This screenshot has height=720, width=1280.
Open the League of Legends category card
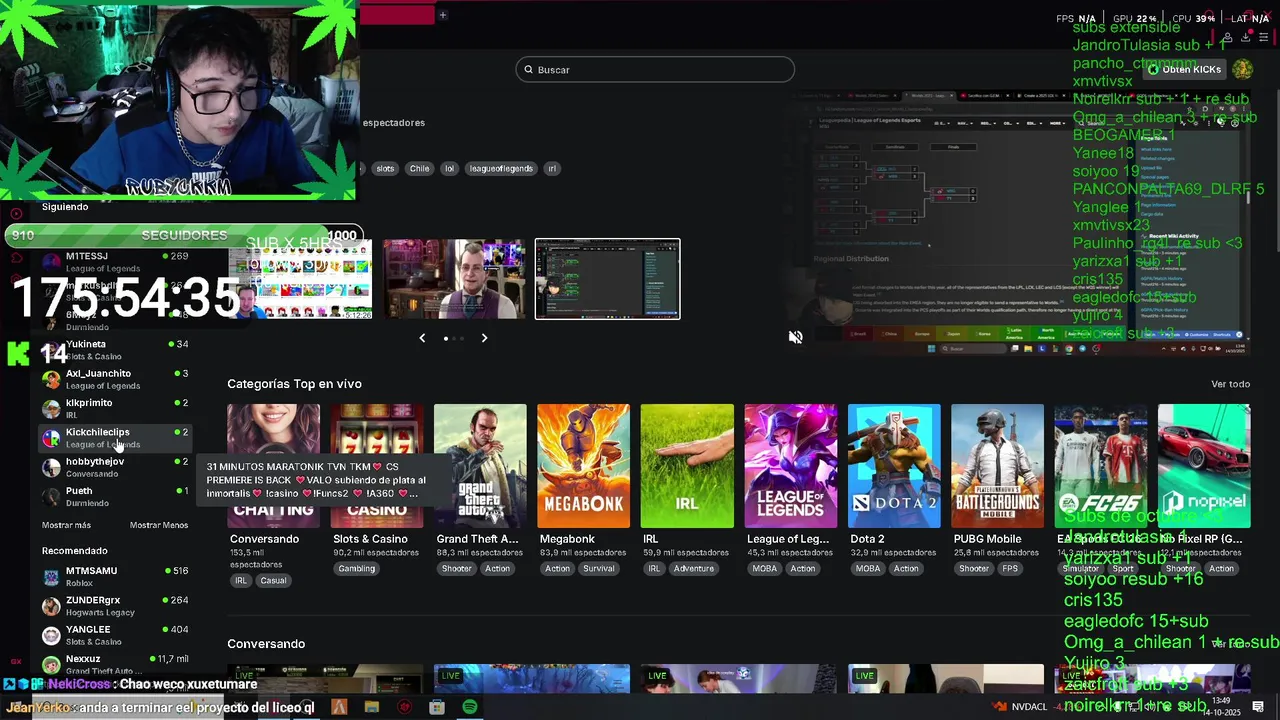(x=790, y=466)
